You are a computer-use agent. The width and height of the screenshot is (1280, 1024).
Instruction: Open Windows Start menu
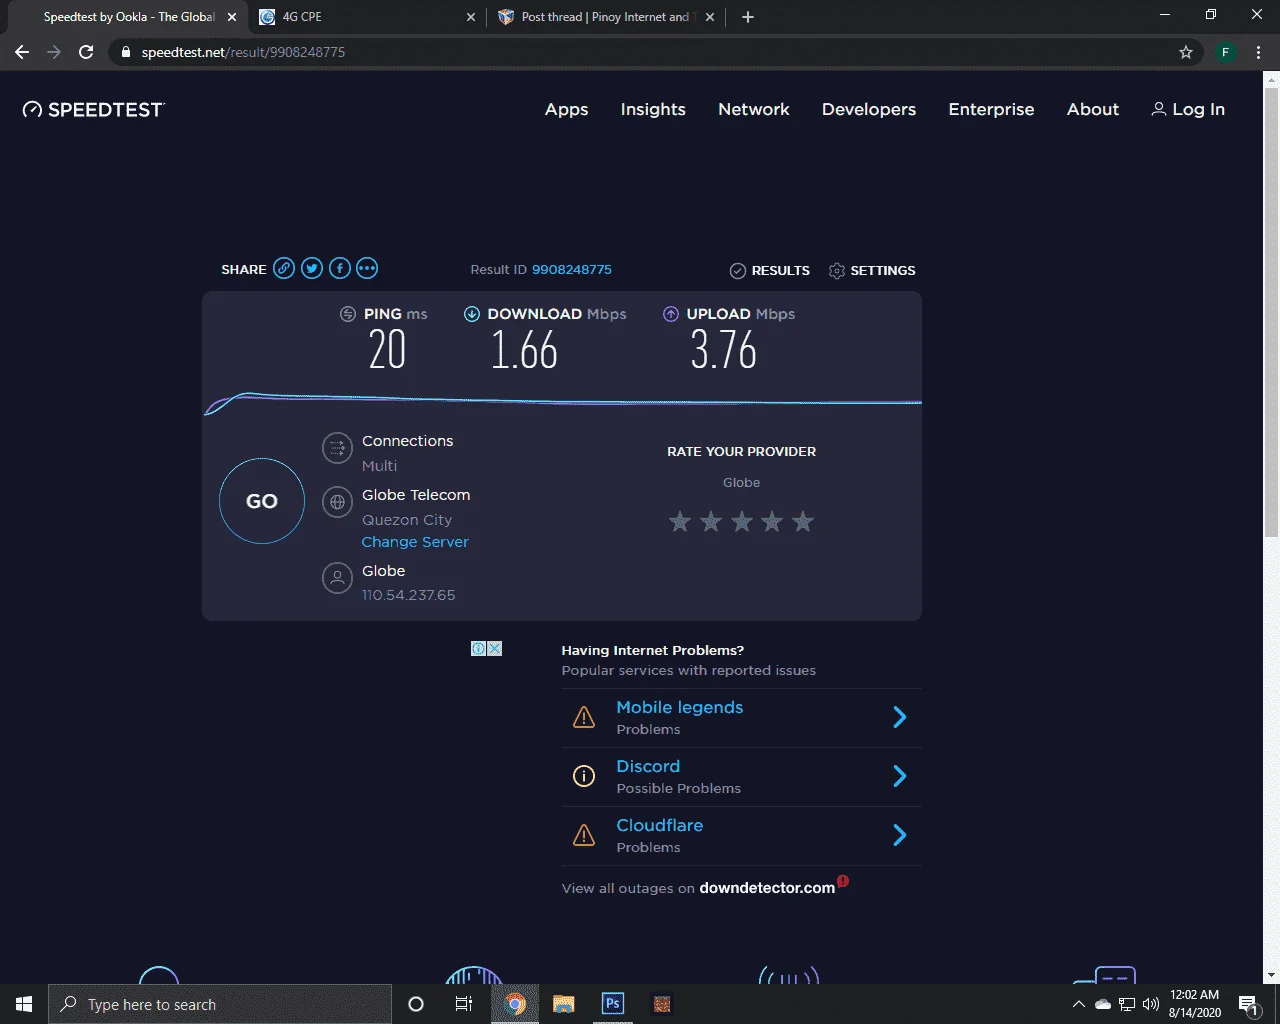[x=24, y=1004]
